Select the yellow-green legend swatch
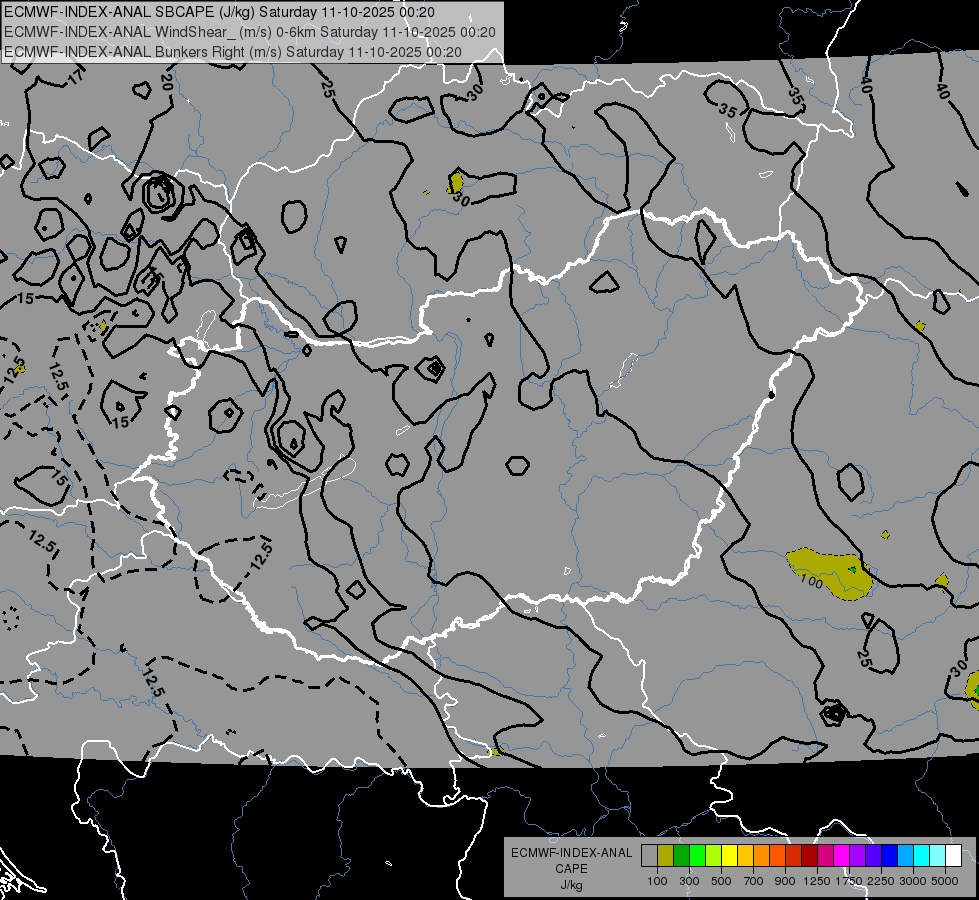 coord(714,855)
